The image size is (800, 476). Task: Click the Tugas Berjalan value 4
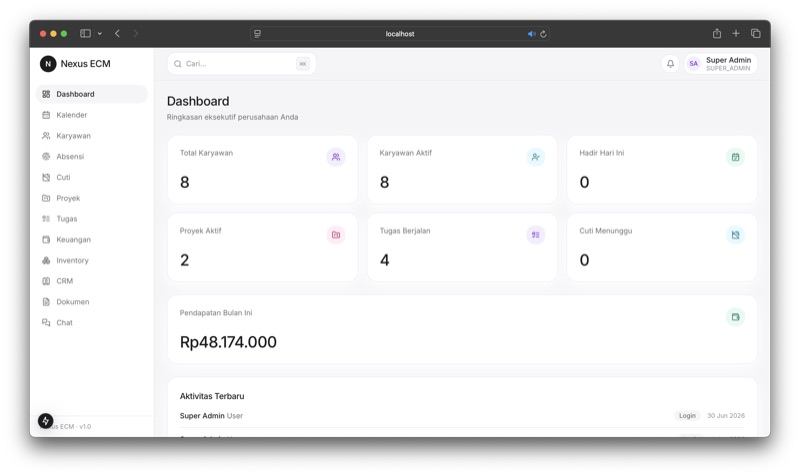(x=384, y=260)
